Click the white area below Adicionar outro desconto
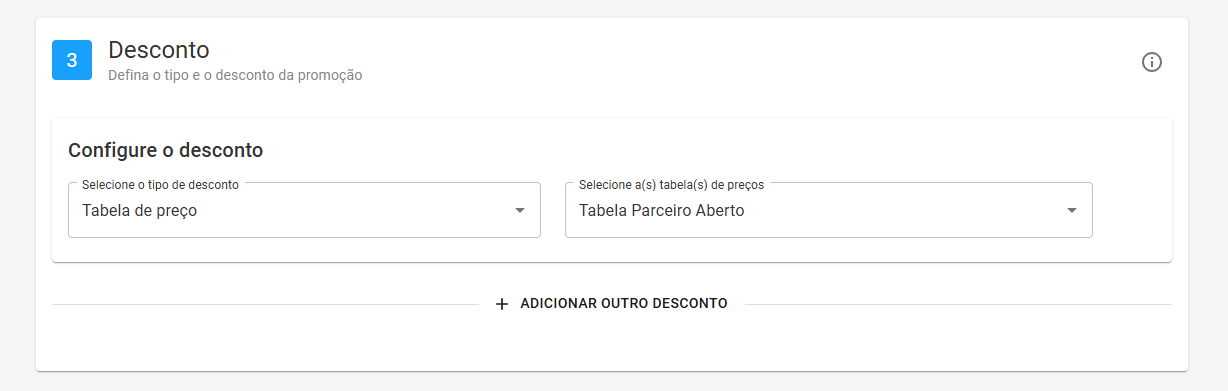1228x391 pixels. click(x=612, y=342)
